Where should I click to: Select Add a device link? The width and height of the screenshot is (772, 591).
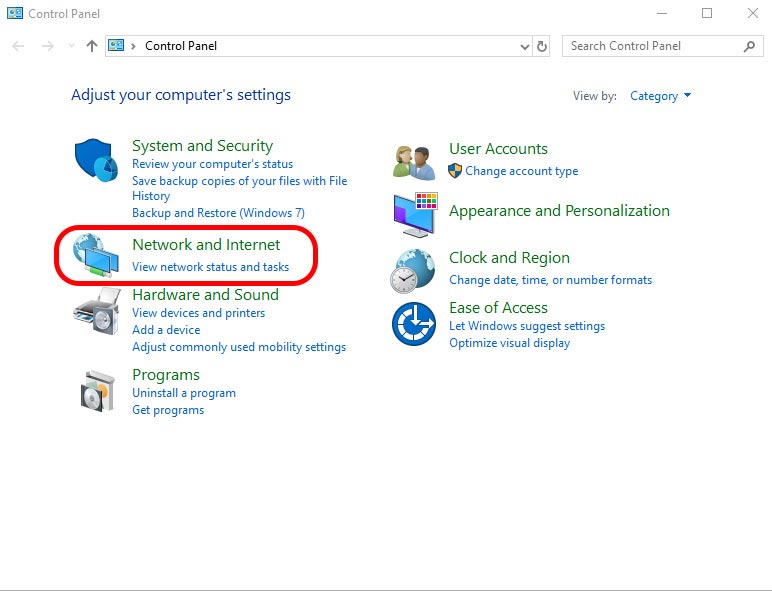point(166,329)
